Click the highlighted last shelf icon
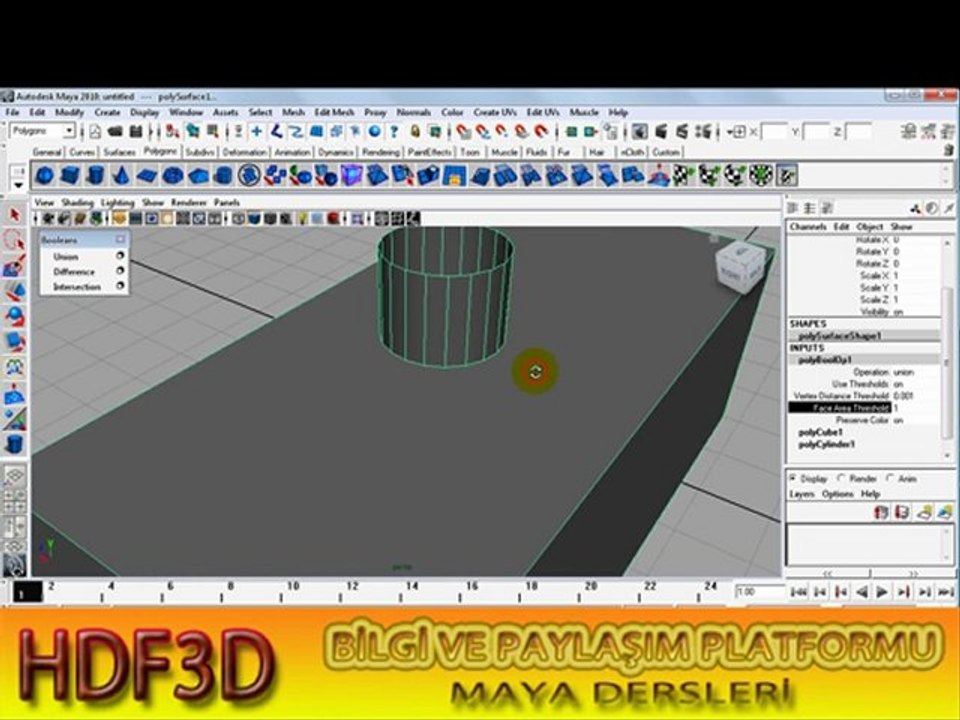 (x=787, y=176)
